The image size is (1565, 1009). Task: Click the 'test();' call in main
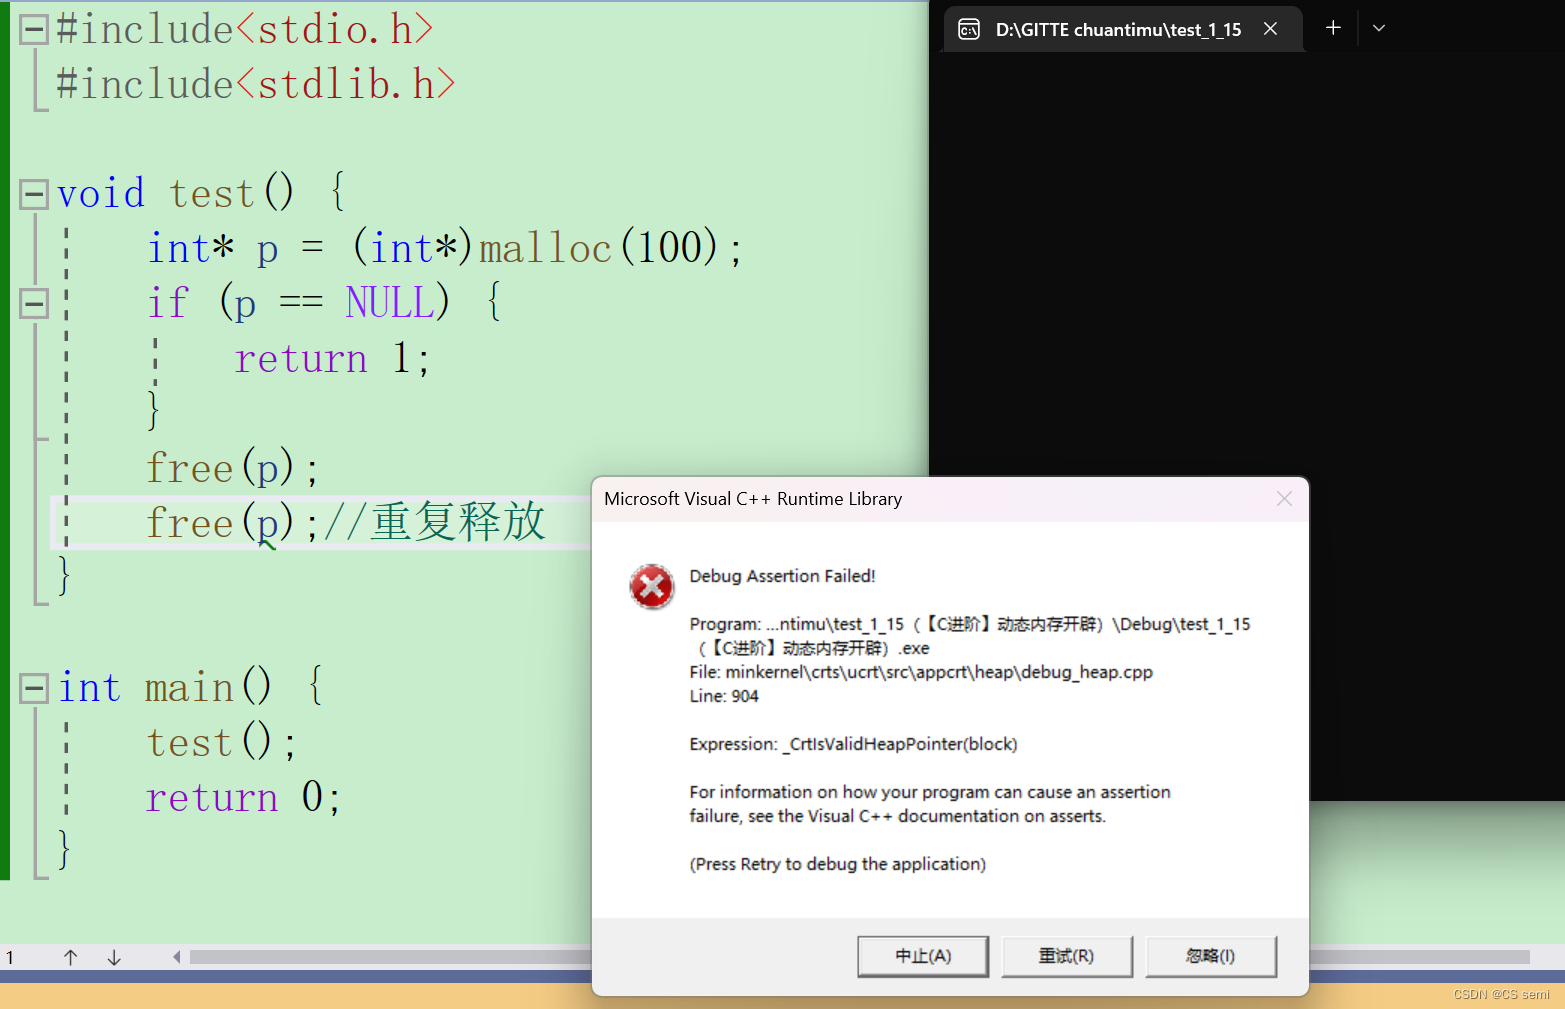(221, 742)
